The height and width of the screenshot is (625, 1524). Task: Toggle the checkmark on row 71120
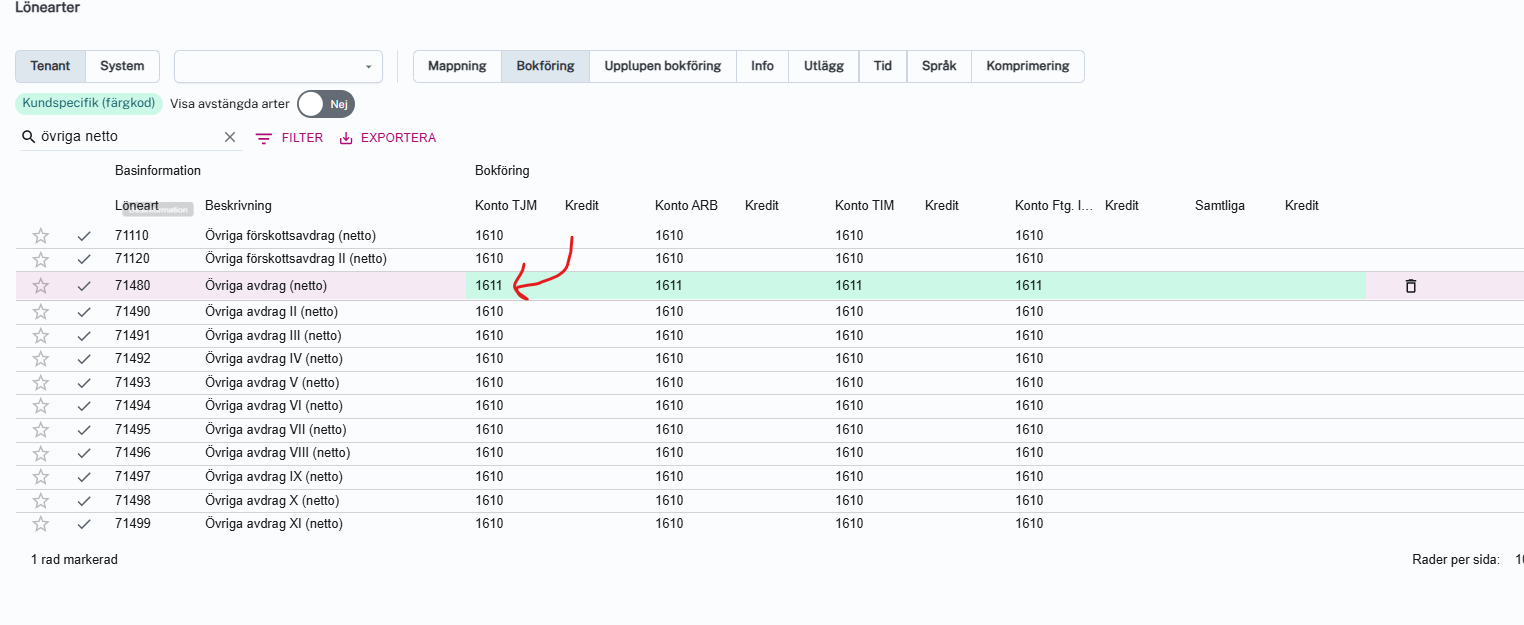[x=84, y=259]
